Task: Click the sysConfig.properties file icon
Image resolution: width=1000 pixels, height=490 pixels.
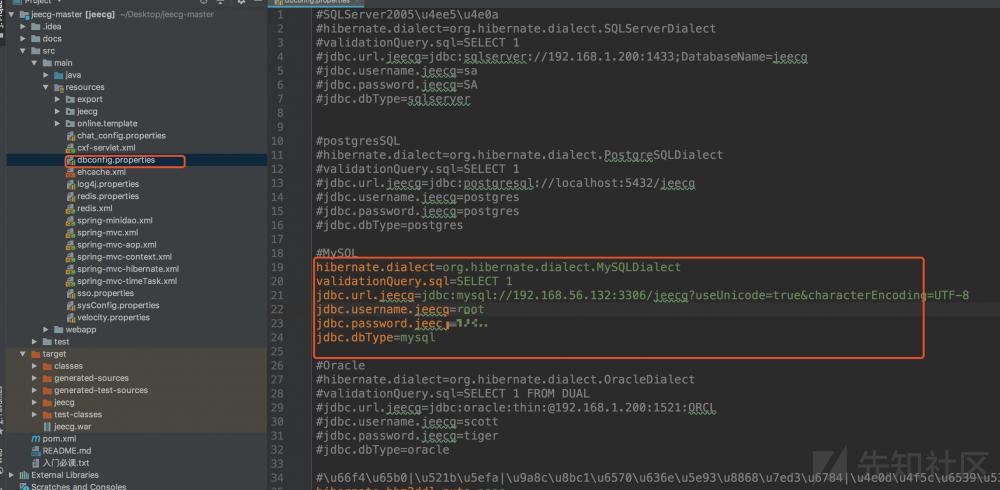Action: pyautogui.click(x=70, y=305)
